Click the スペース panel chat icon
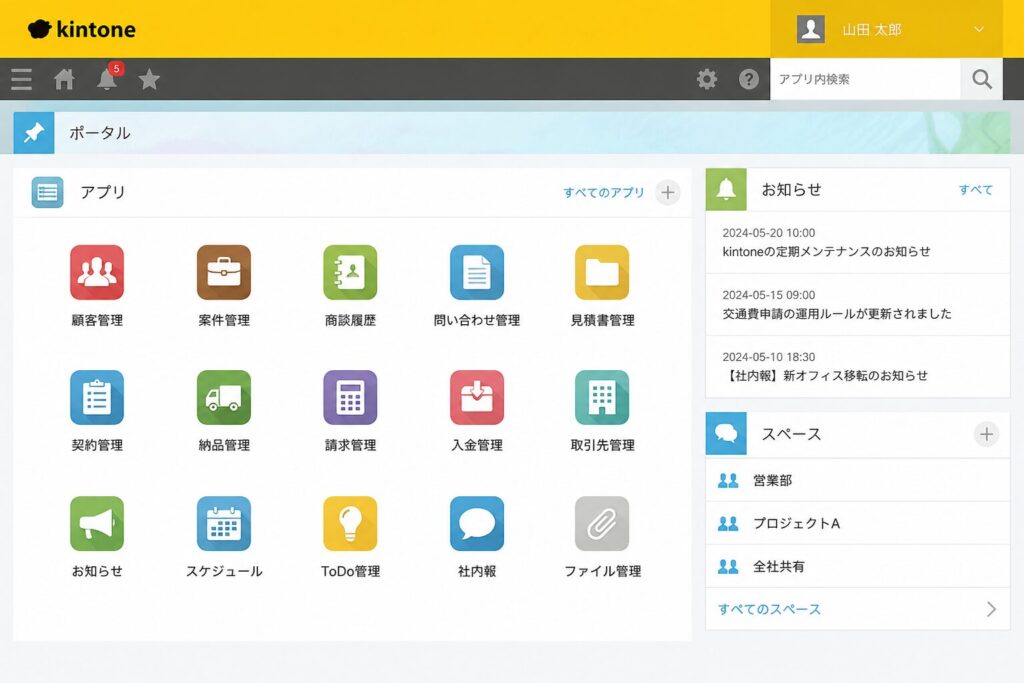 point(726,434)
